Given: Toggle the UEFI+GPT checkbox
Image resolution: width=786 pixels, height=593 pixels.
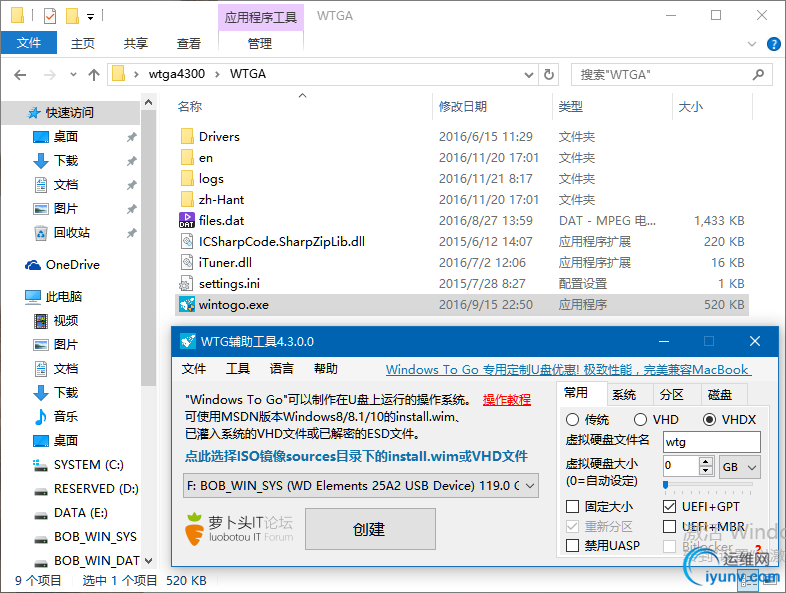Looking at the screenshot, I should 669,507.
